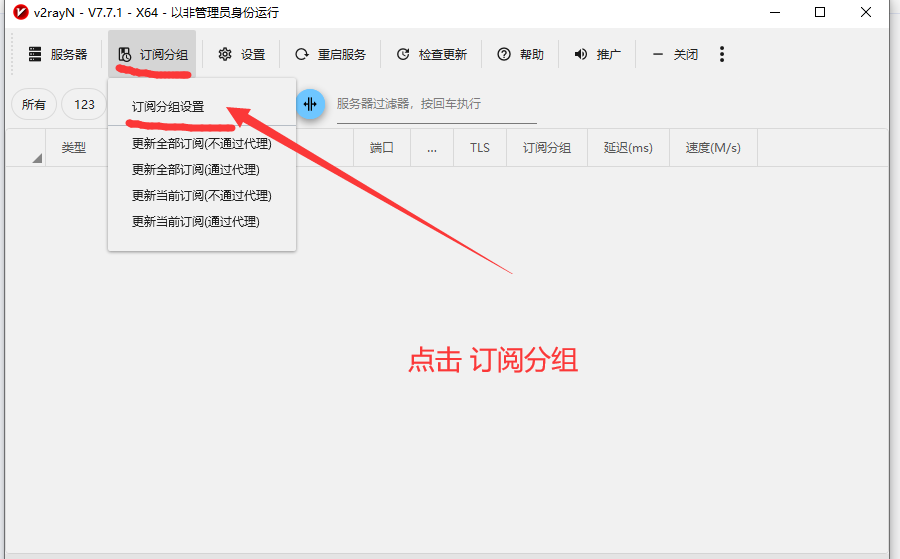Open the three-dot overflow toolbar menu
Screen dimensions: 900x559
[722, 54]
